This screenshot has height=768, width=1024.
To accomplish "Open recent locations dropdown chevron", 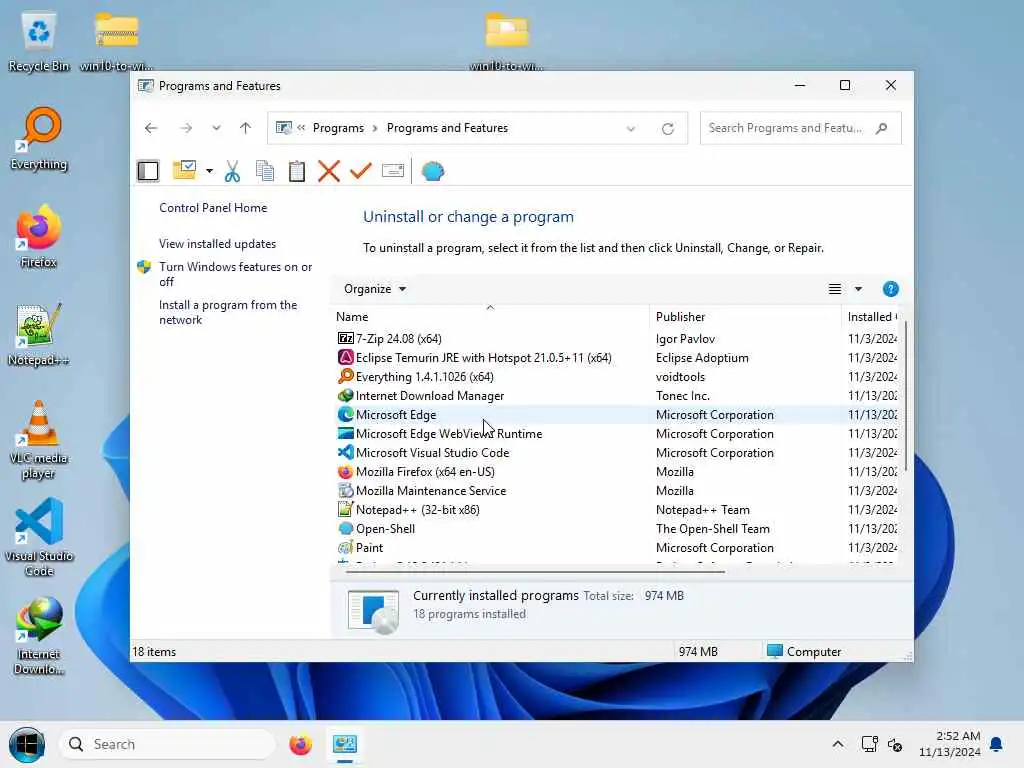I will click(x=216, y=128).
